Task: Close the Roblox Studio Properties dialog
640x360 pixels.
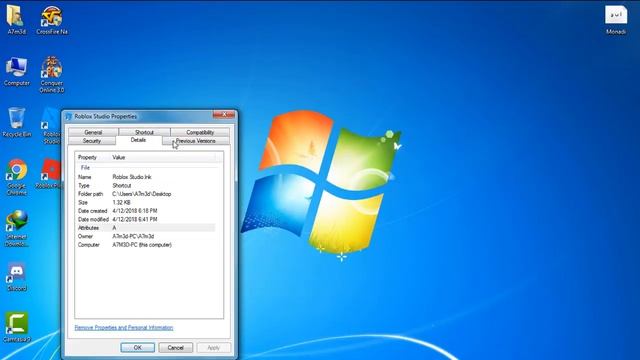Action: pos(224,115)
